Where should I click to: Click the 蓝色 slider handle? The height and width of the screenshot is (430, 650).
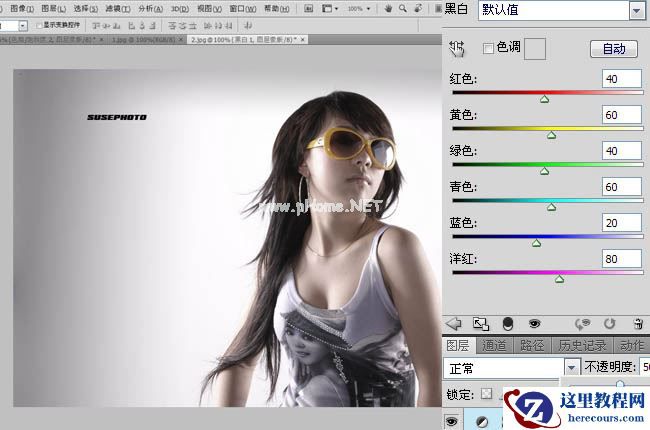pos(536,243)
